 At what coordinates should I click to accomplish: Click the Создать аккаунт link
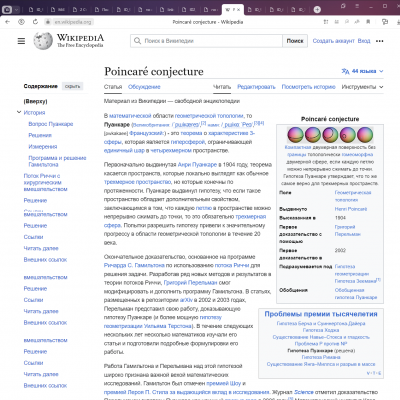(333, 41)
